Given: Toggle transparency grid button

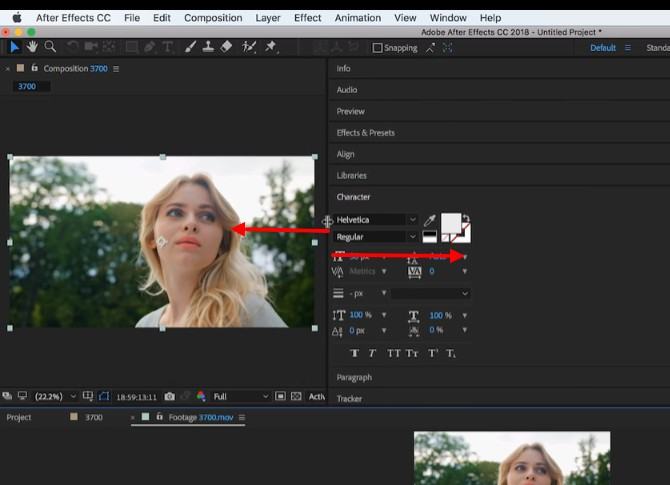Looking at the screenshot, I should [296, 397].
